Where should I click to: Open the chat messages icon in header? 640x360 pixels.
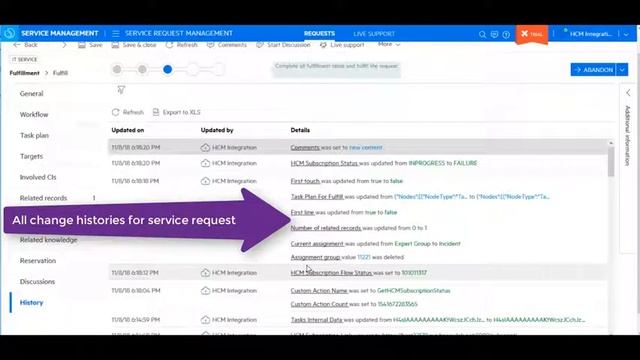[494, 34]
